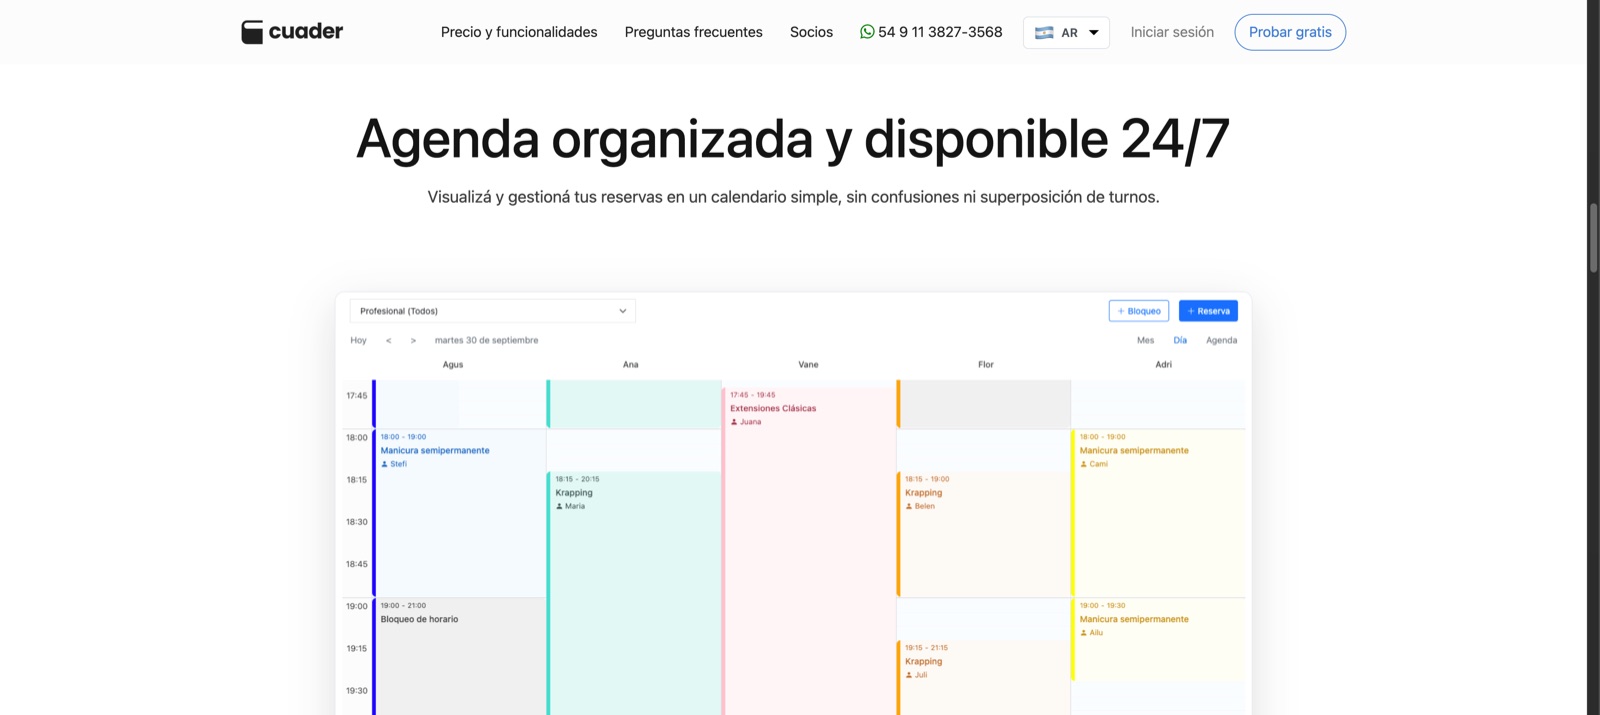
Task: Open Stefi's Manicura semipermanente booking
Action: click(x=460, y=513)
